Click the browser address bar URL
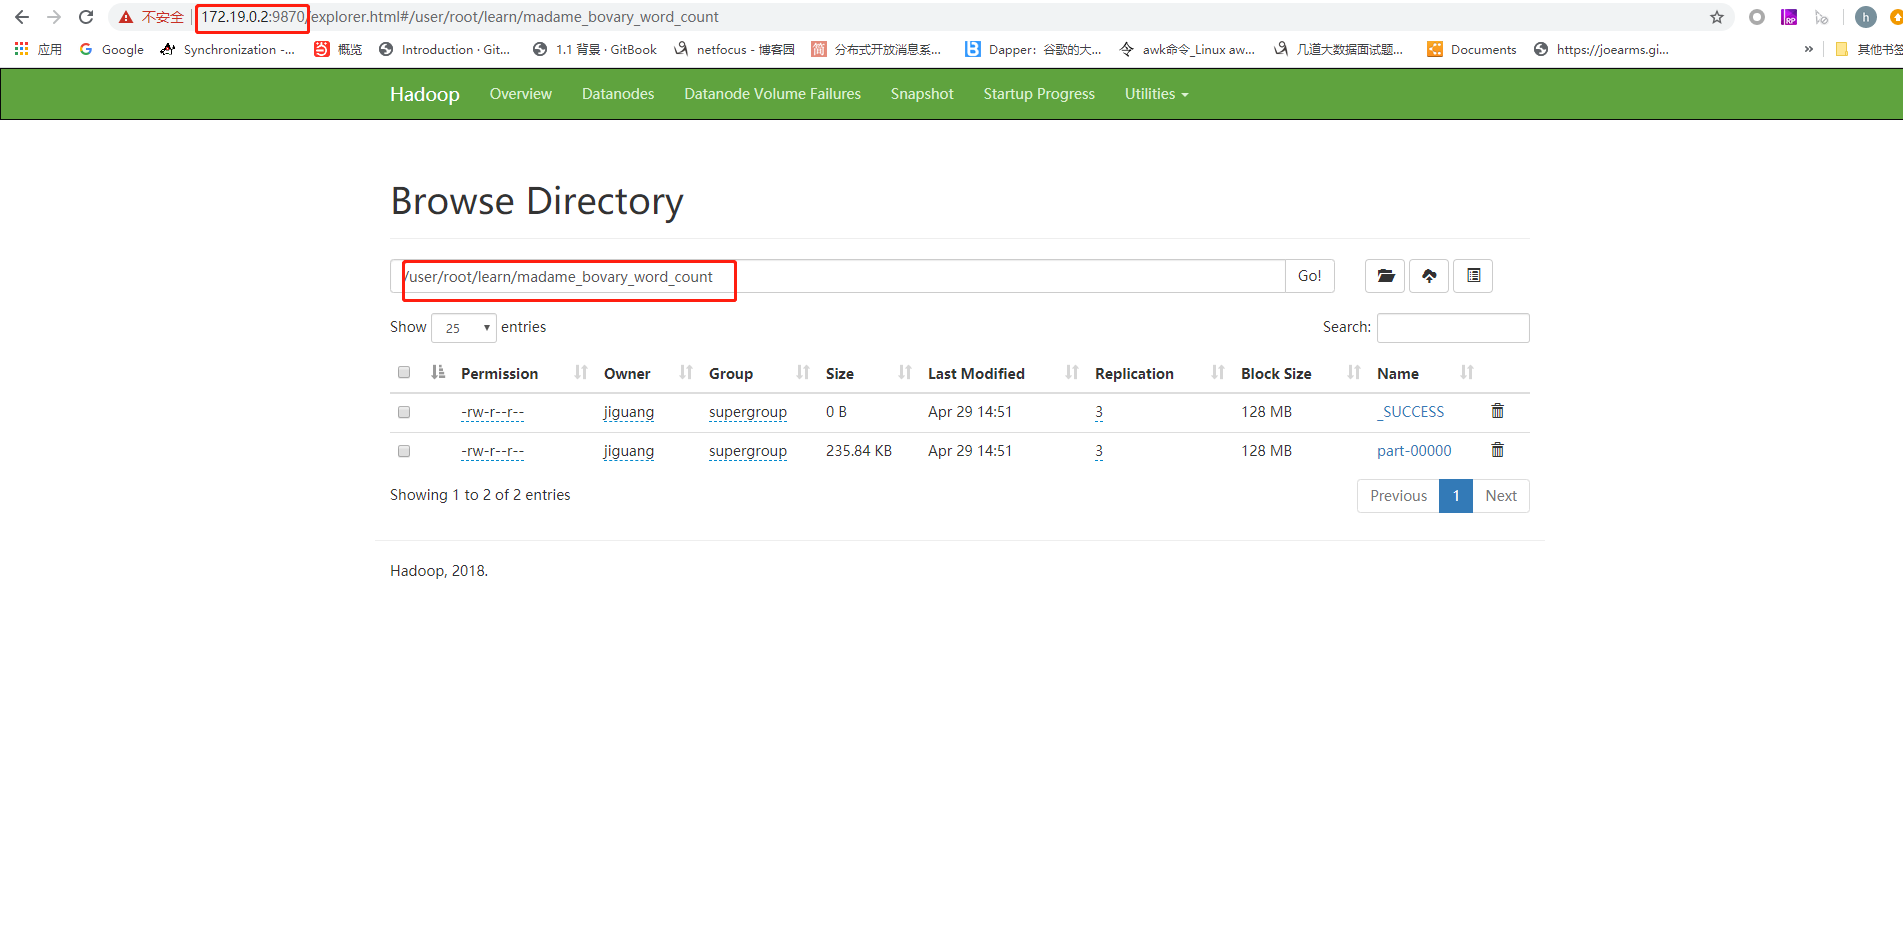 [460, 17]
